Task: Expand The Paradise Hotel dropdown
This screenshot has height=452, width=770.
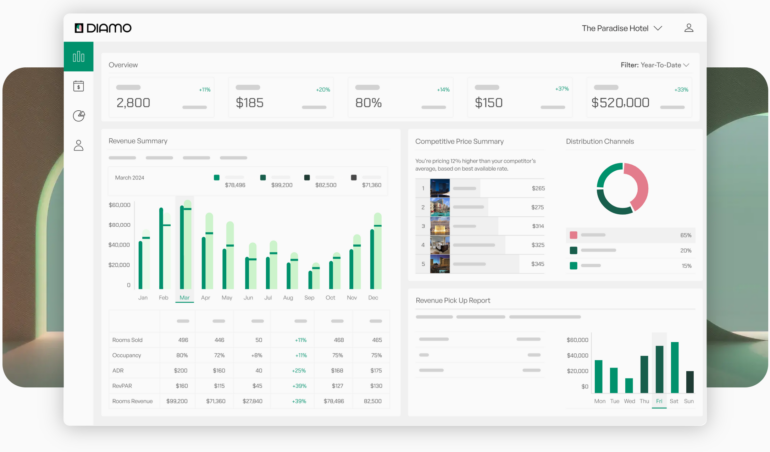Action: click(621, 28)
